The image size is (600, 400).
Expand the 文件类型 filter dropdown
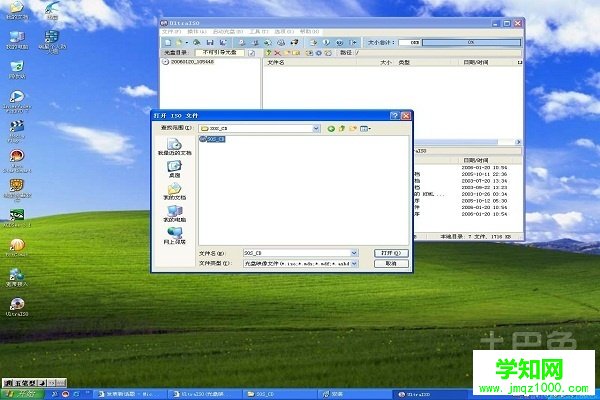pyautogui.click(x=354, y=263)
